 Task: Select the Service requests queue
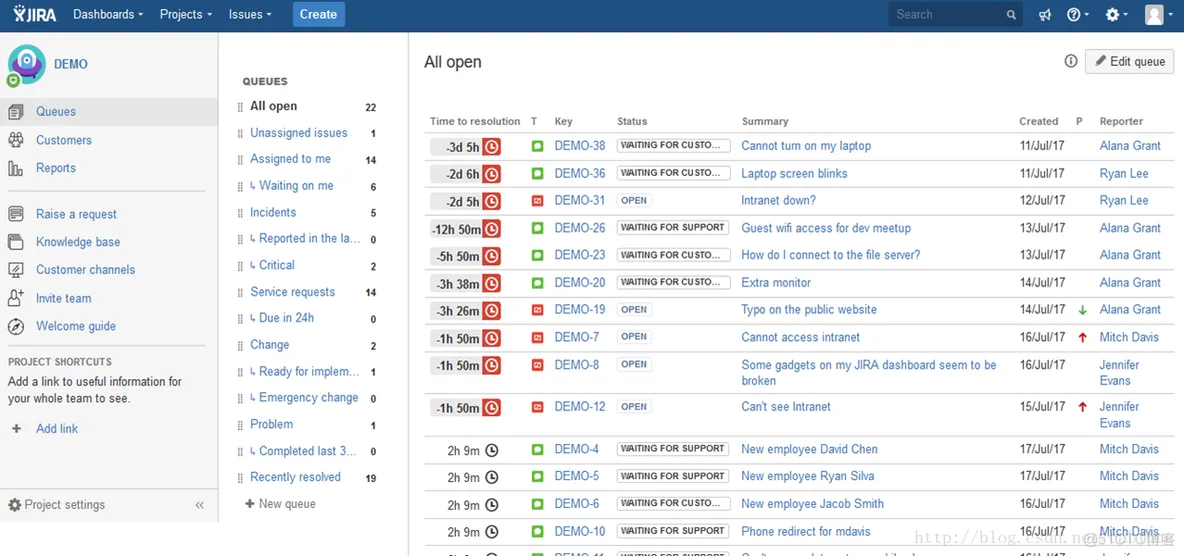coord(292,292)
